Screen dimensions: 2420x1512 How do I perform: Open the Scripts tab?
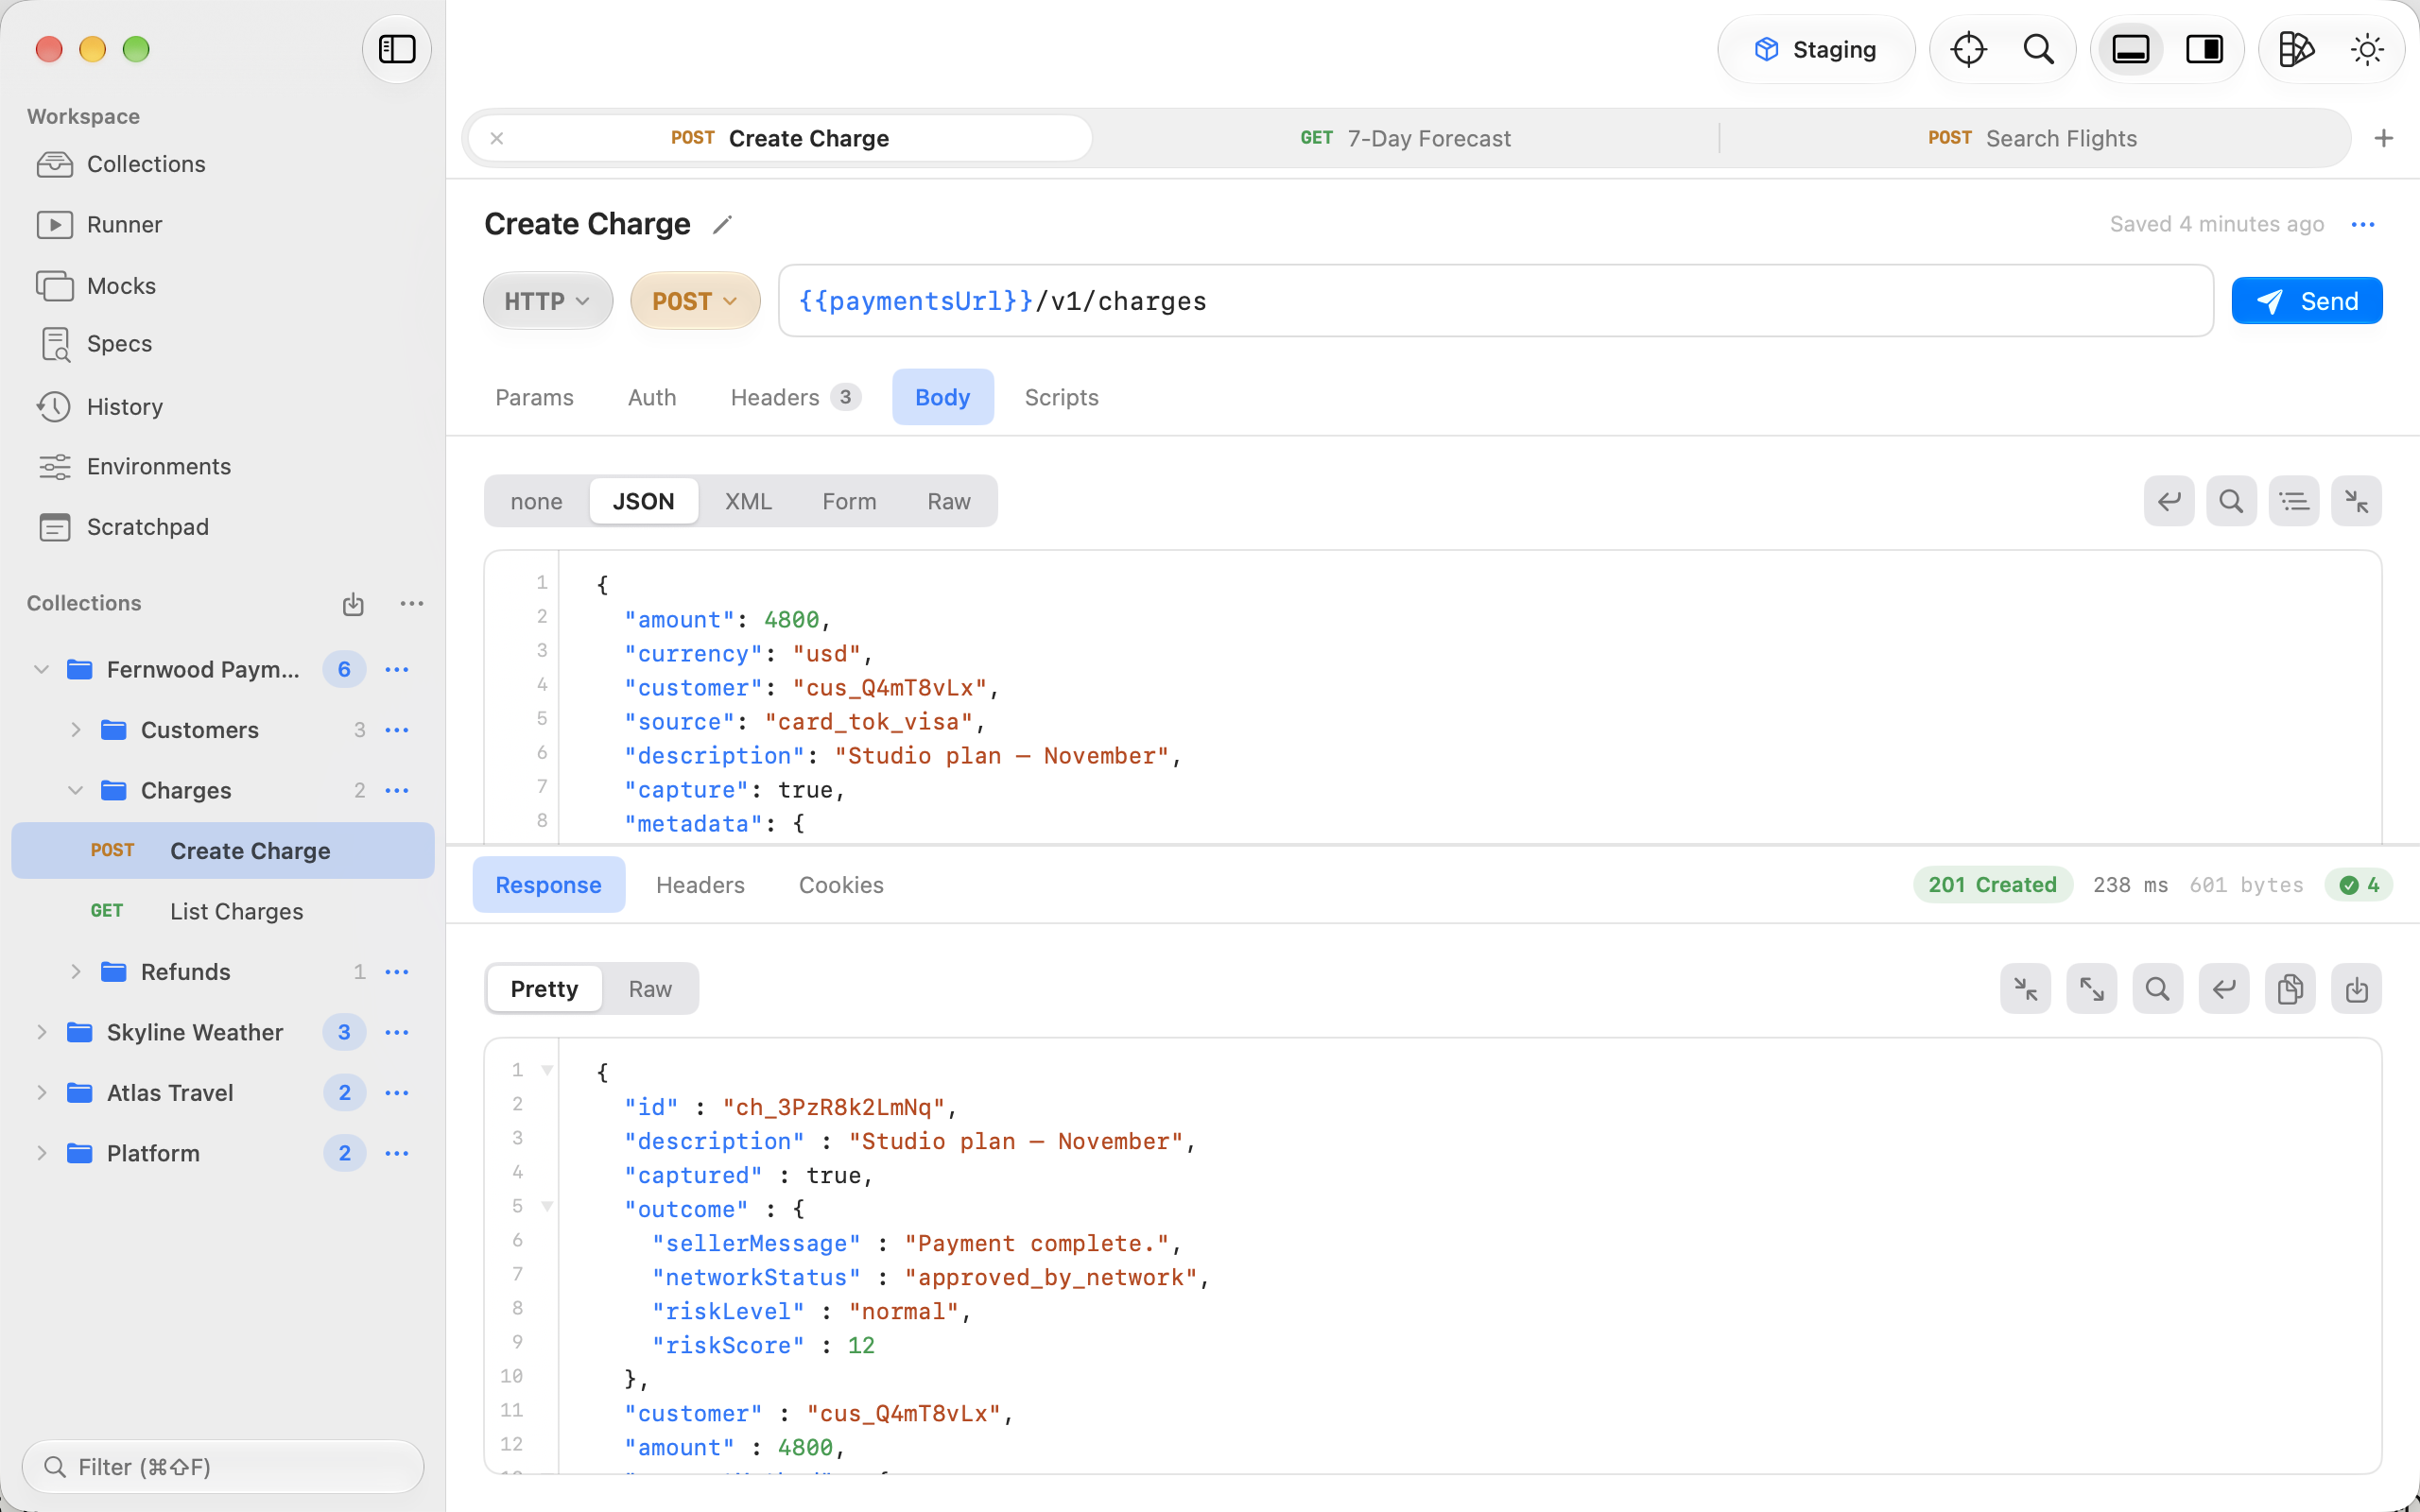[1061, 397]
